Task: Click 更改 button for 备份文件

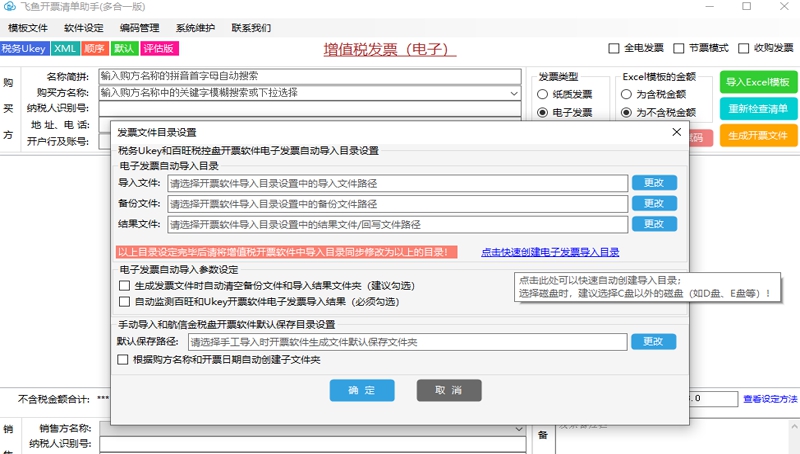Action: click(x=655, y=203)
